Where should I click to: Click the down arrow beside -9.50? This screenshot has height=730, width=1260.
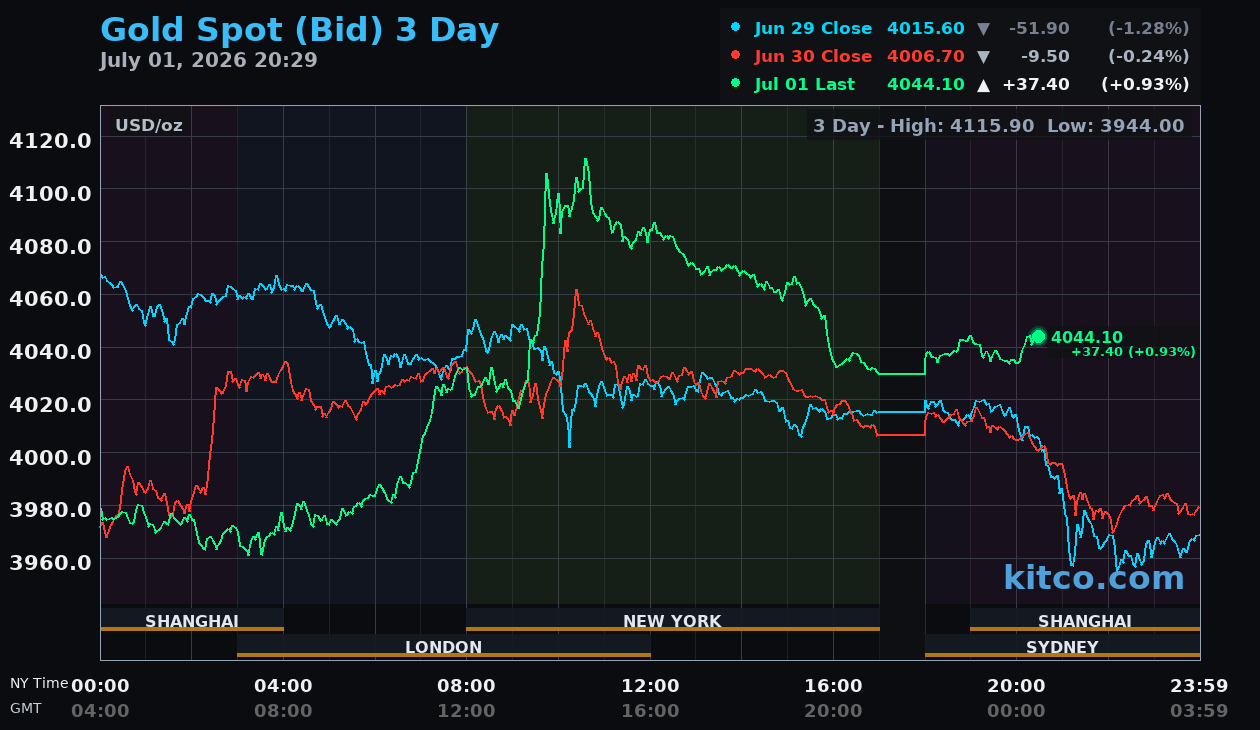(x=983, y=57)
